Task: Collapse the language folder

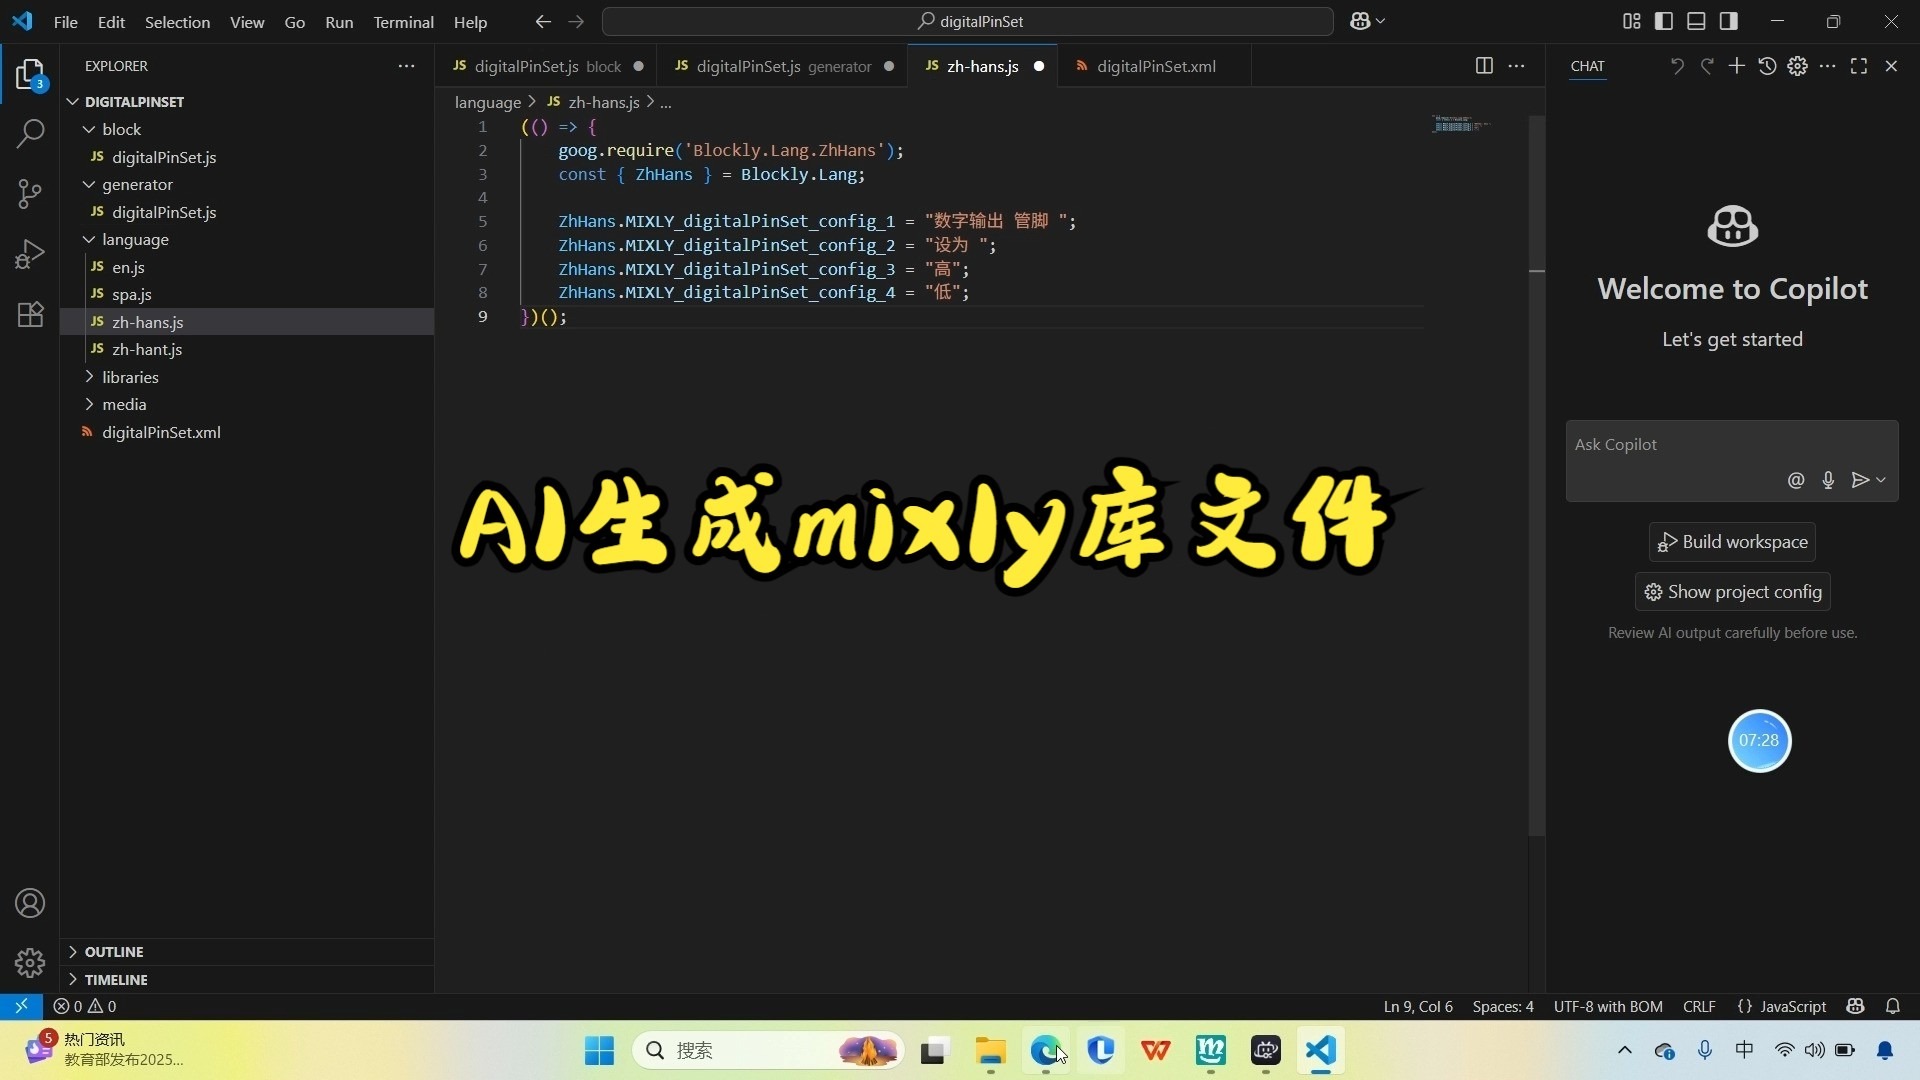Action: pyautogui.click(x=89, y=239)
